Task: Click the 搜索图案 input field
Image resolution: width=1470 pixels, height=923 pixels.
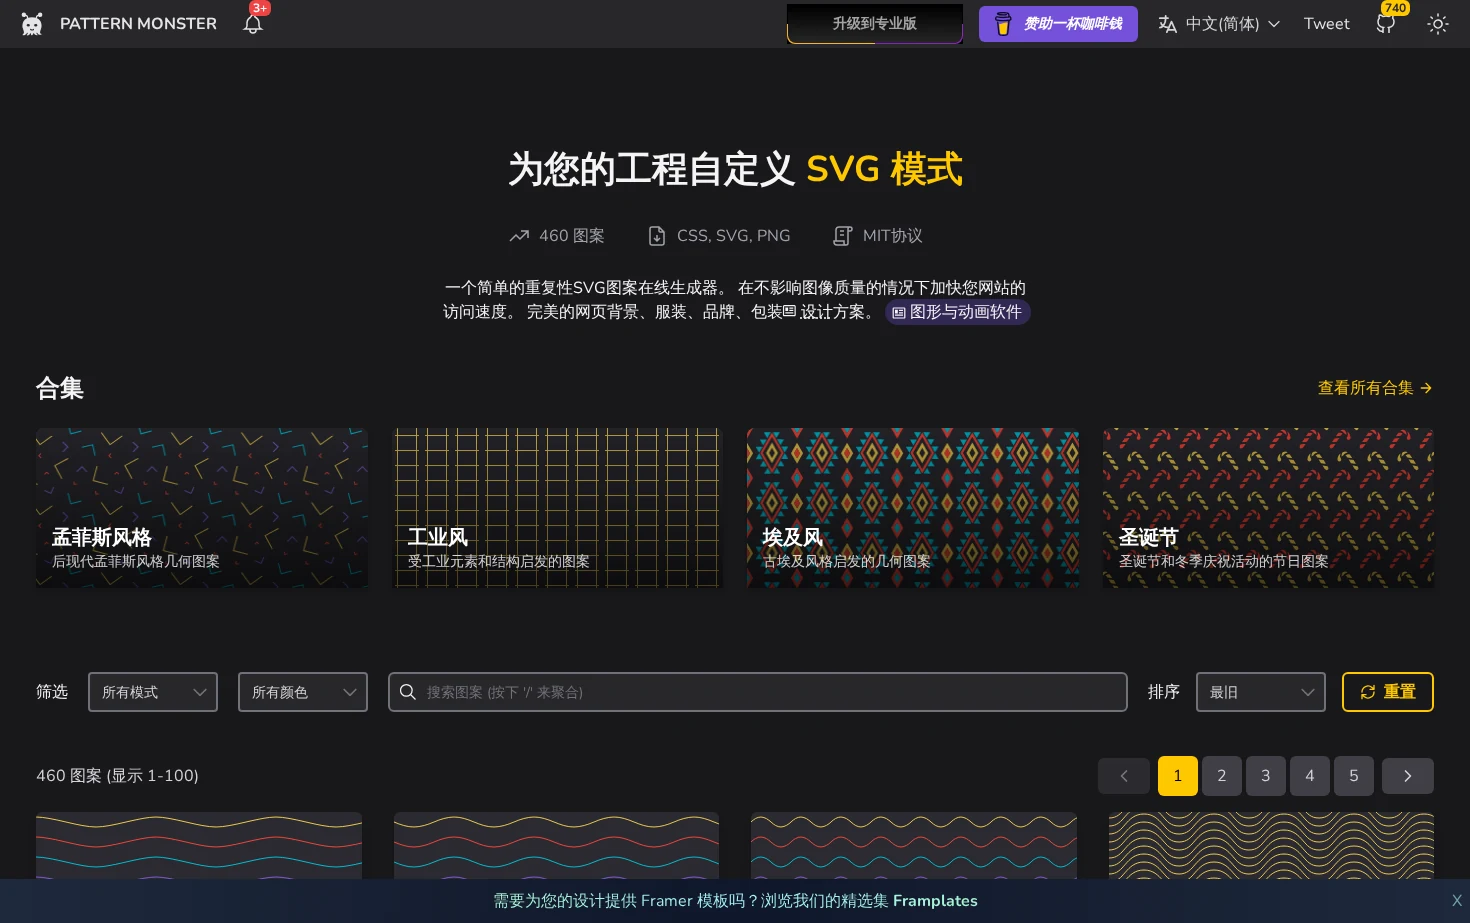Action: click(758, 692)
